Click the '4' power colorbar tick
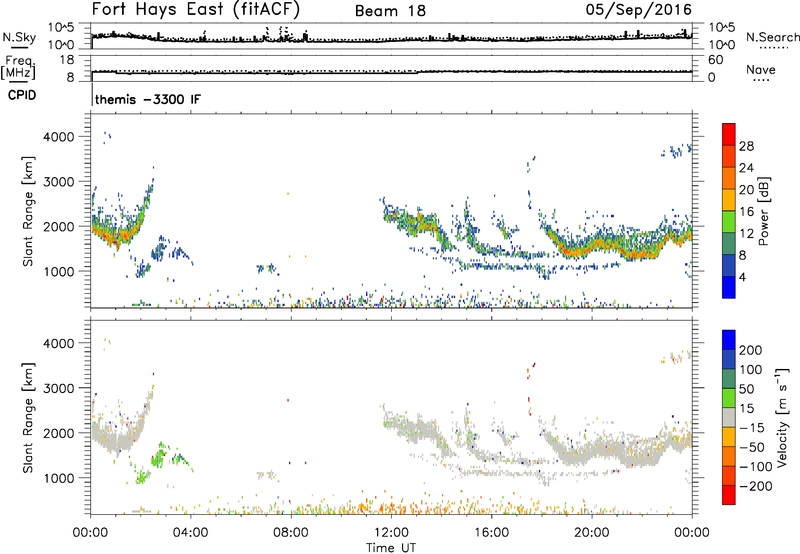 743,277
